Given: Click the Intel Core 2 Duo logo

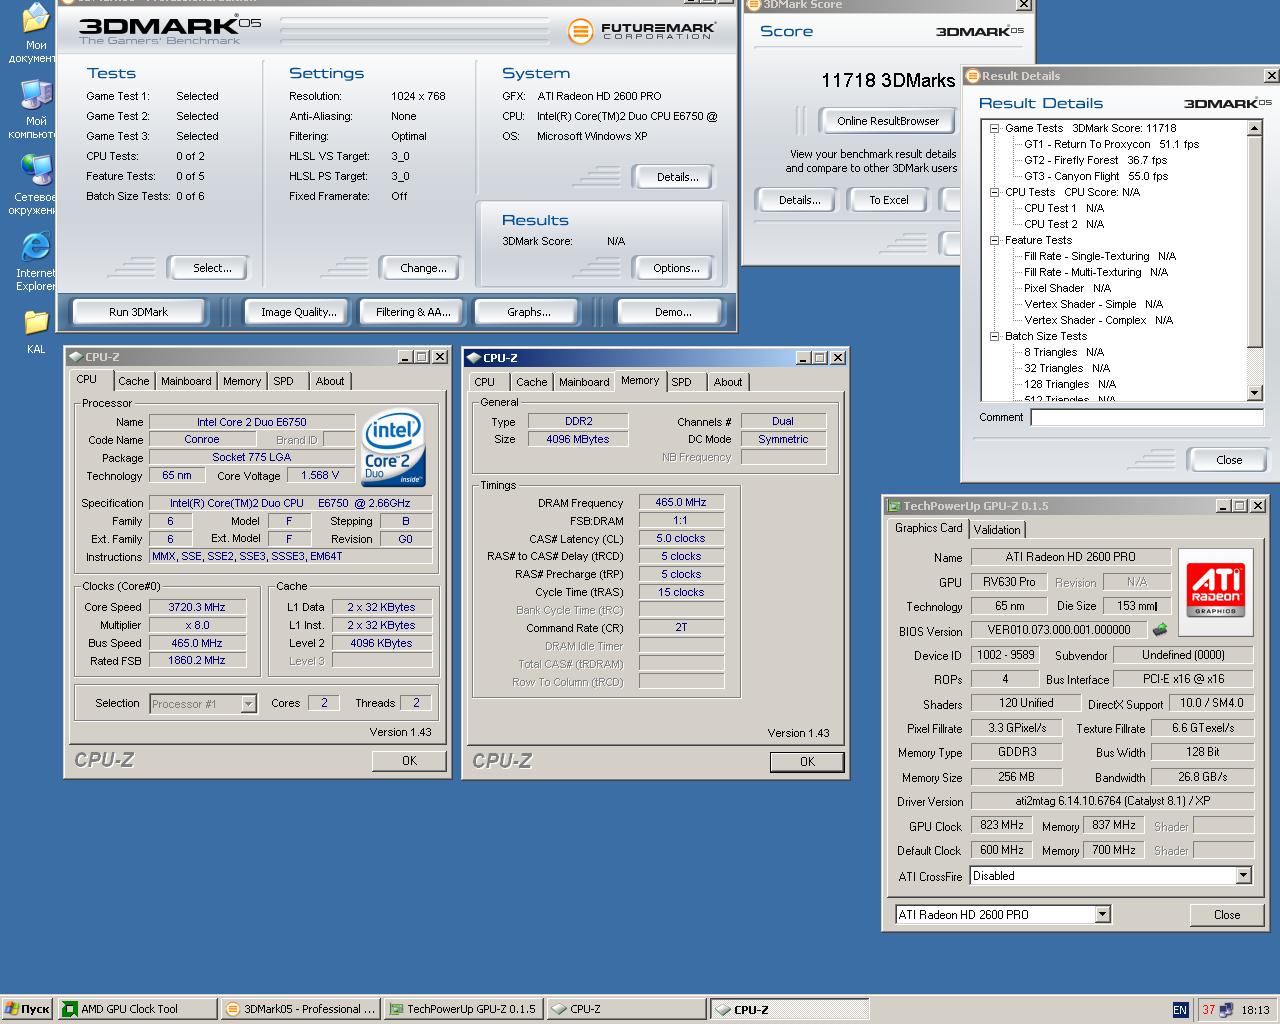Looking at the screenshot, I should (x=393, y=447).
